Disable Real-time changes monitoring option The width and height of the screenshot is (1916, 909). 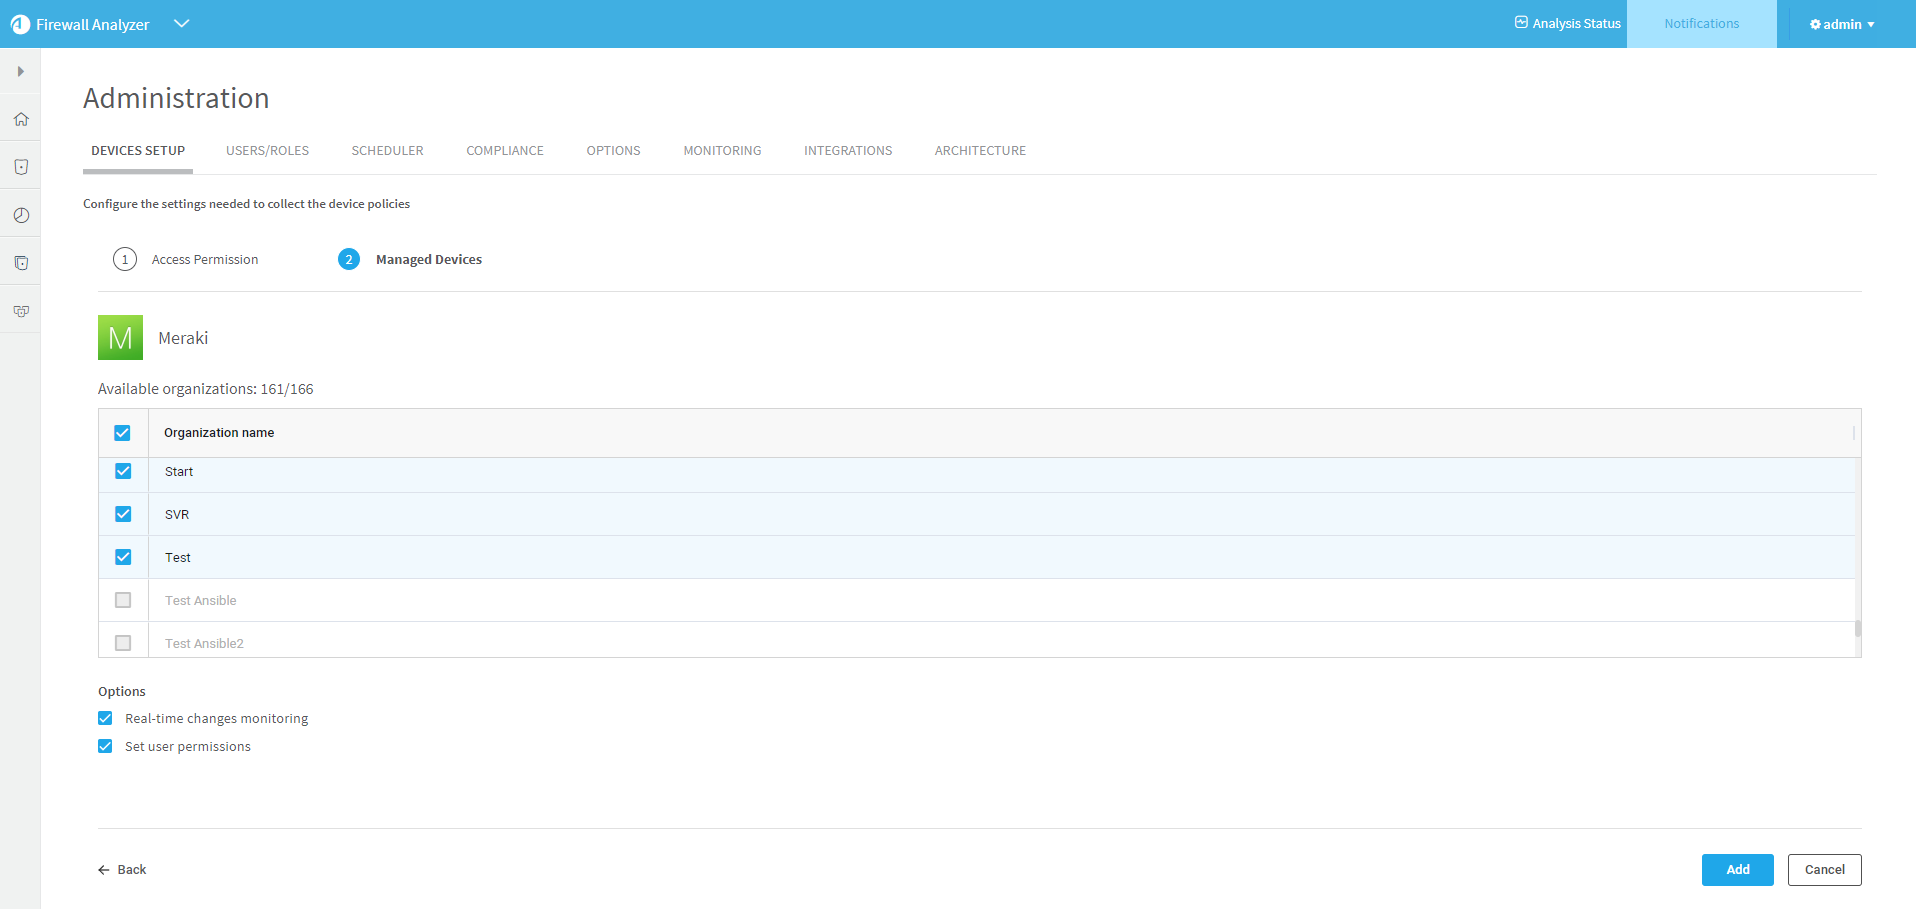105,719
